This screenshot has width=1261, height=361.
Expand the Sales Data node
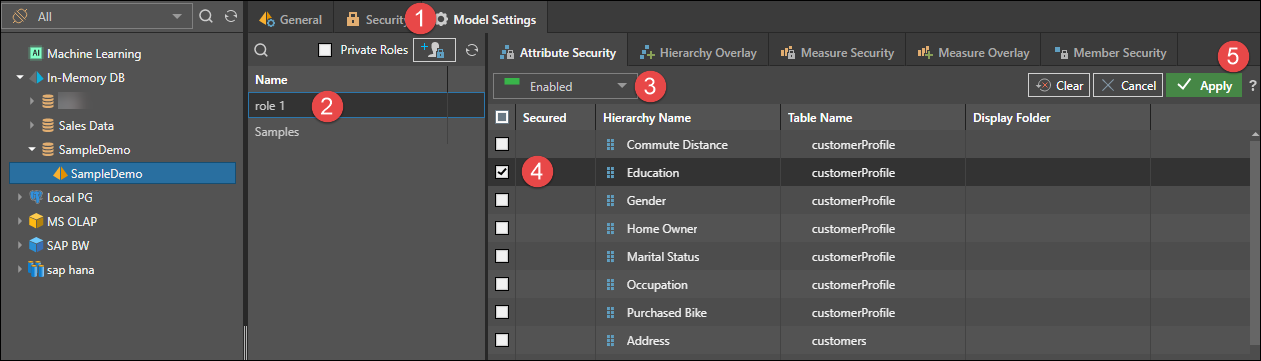(32, 126)
